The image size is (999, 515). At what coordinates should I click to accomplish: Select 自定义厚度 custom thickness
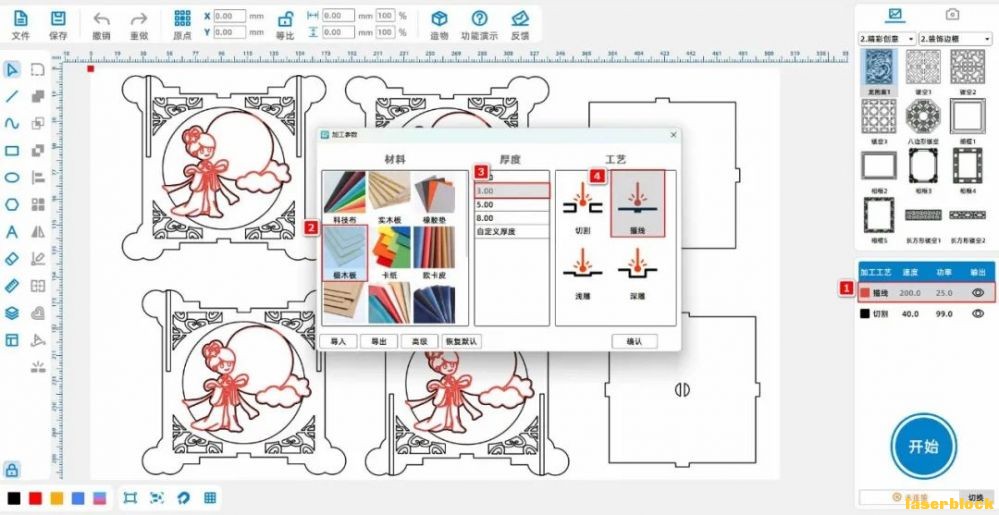[512, 231]
